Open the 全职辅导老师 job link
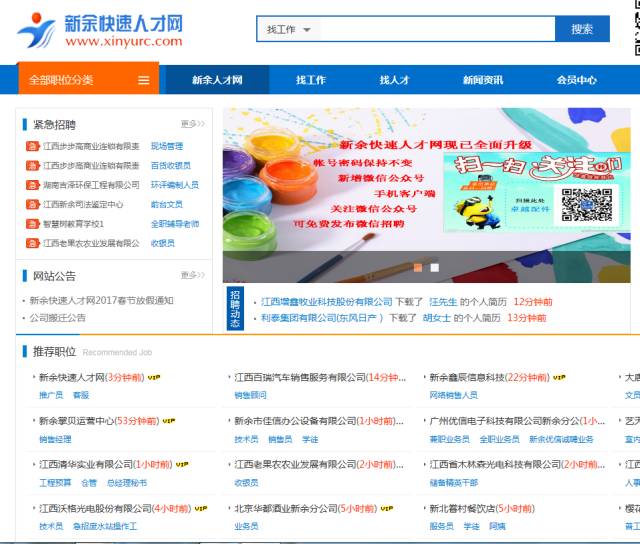Screen dimensions: 640x544 tap(175, 224)
